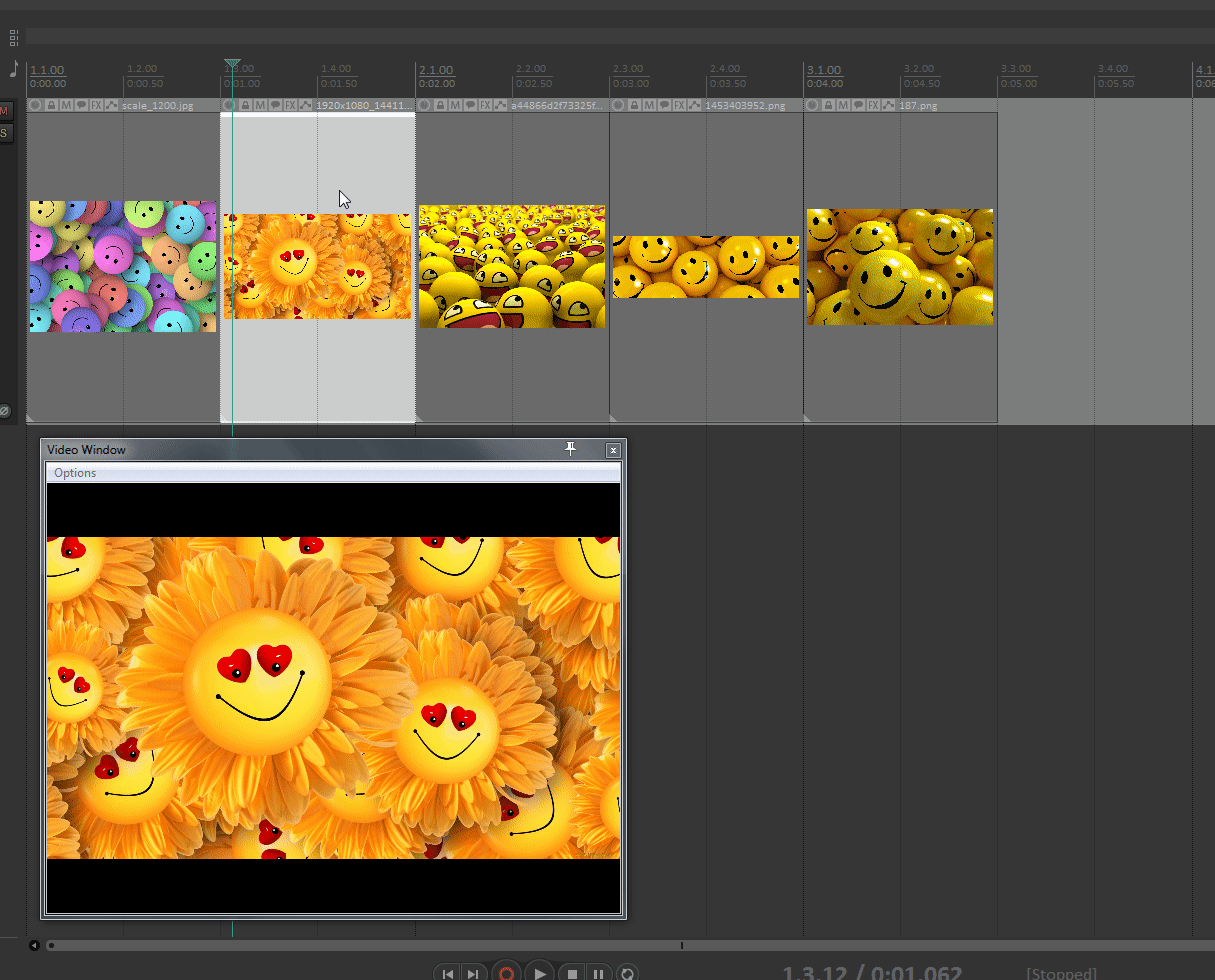The width and height of the screenshot is (1215, 980).
Task: Click the 3.1.00 marker on timeline ruler
Action: point(824,71)
